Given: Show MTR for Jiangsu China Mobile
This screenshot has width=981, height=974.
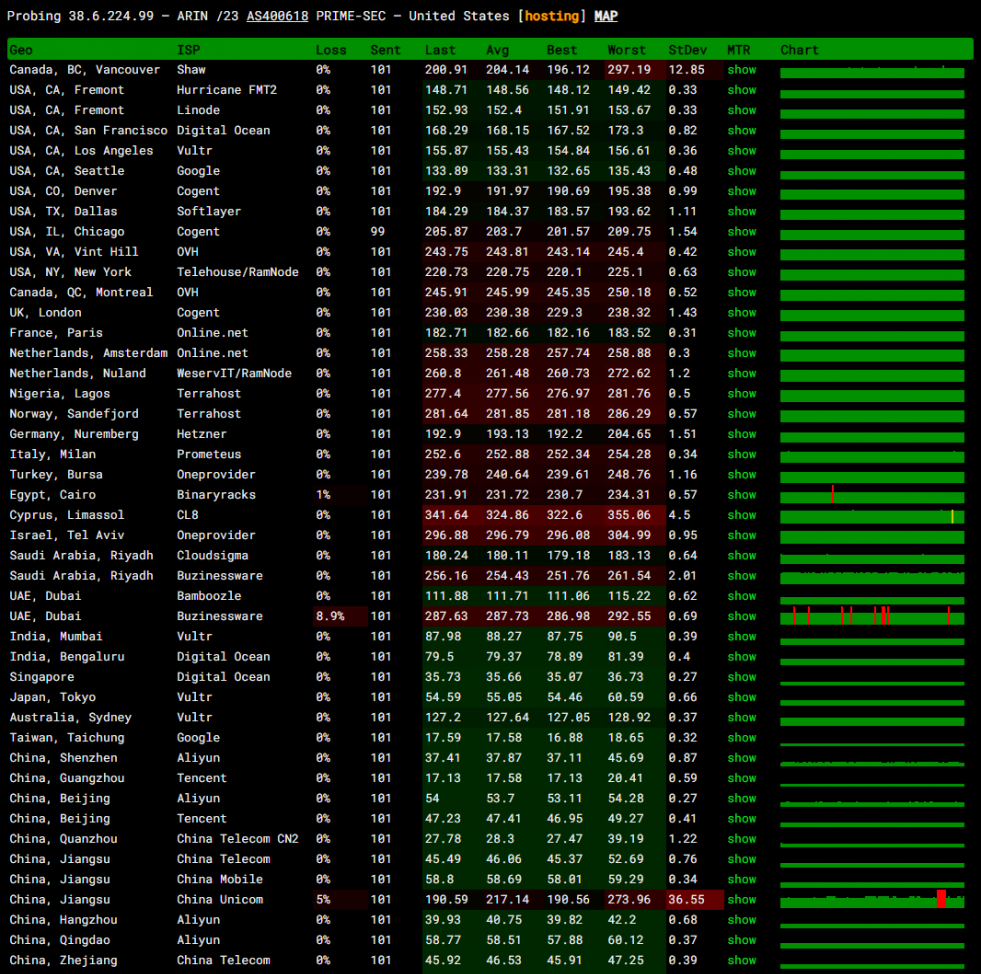Looking at the screenshot, I should [x=741, y=879].
